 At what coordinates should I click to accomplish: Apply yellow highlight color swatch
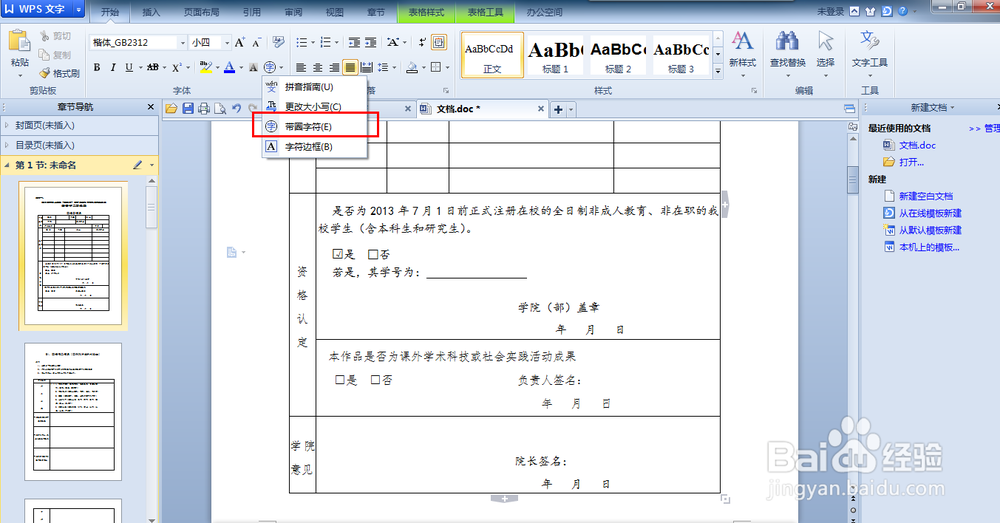click(206, 67)
